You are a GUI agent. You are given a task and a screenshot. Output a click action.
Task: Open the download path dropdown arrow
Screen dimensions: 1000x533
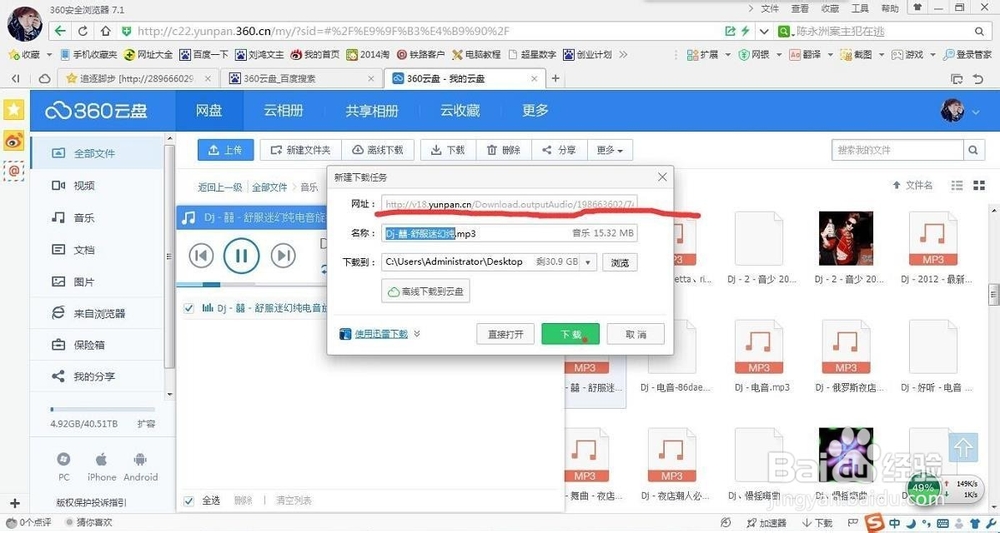point(587,262)
